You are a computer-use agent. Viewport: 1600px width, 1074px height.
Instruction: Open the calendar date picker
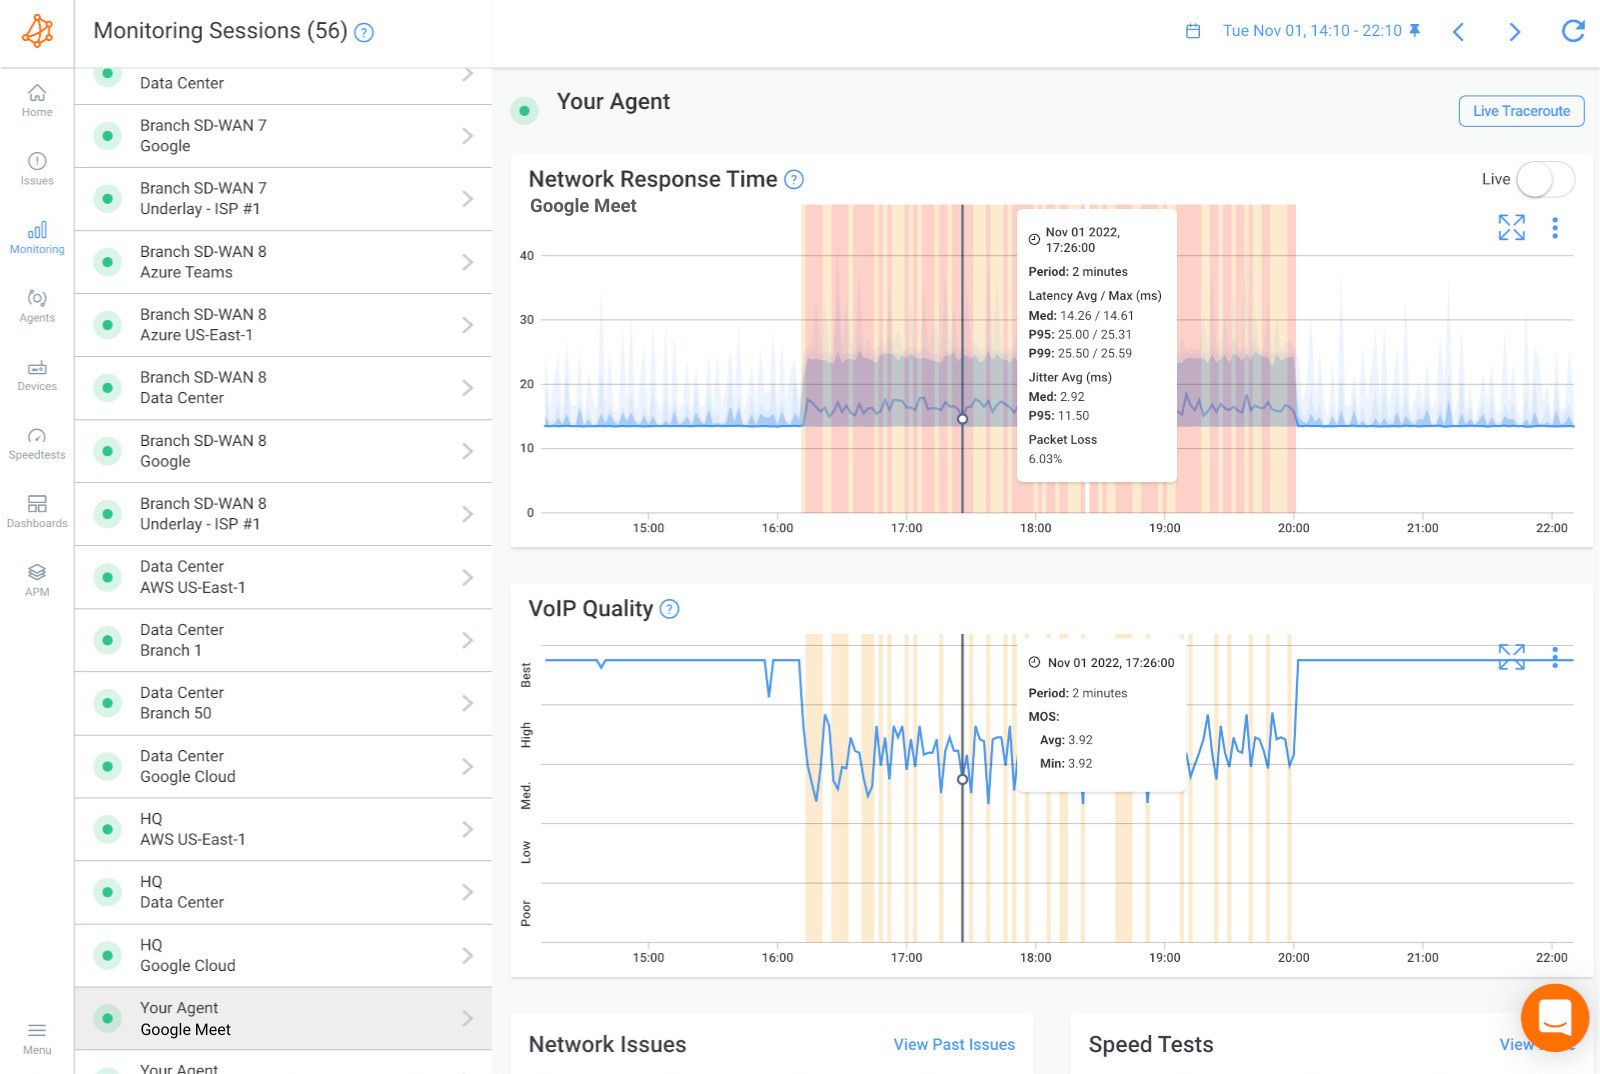point(1193,31)
